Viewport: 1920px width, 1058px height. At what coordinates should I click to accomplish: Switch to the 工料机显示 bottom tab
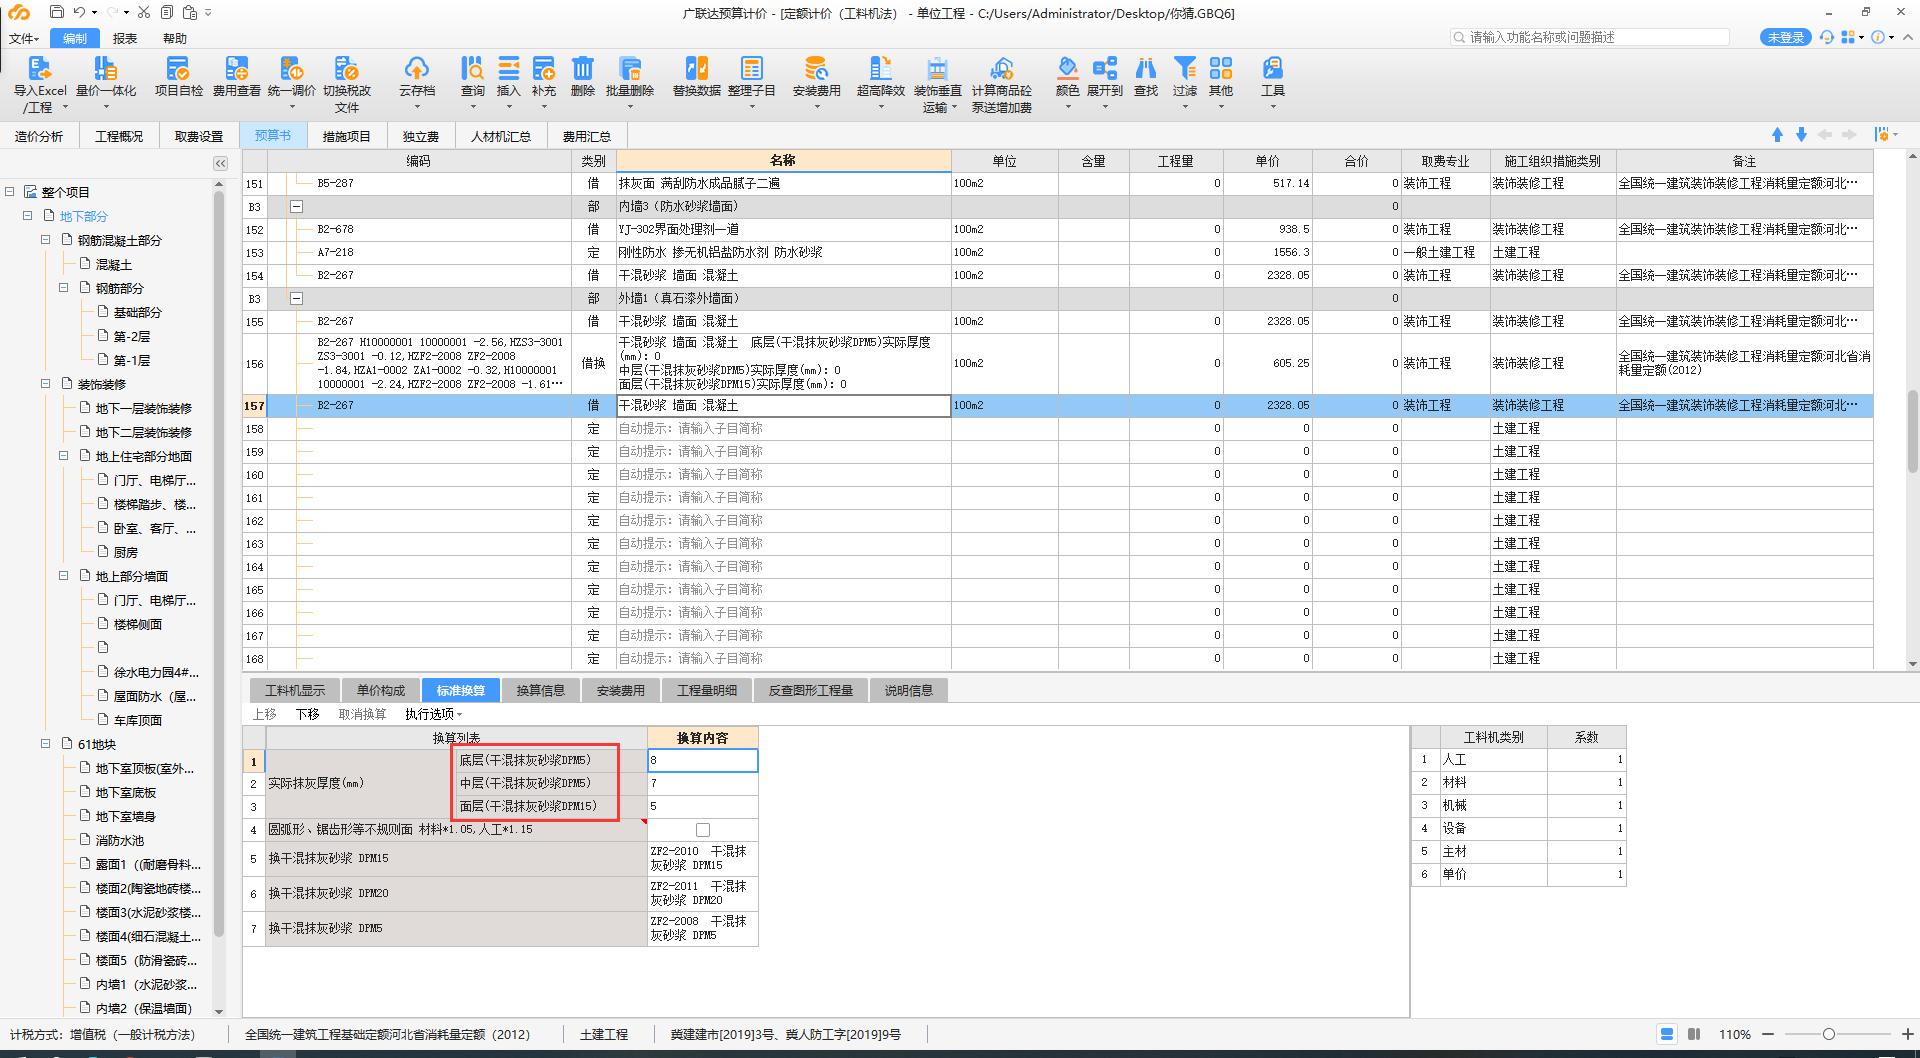click(295, 690)
